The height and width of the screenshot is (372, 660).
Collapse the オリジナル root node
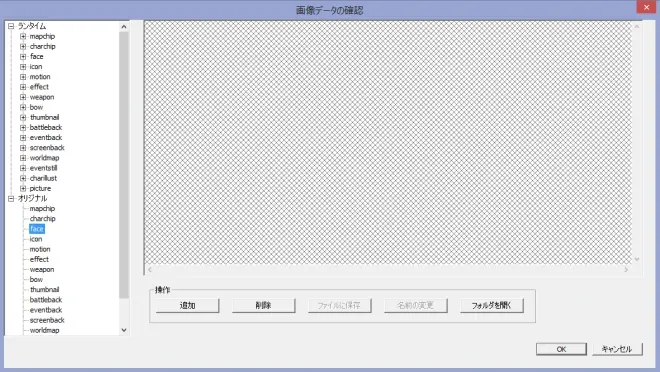point(11,198)
